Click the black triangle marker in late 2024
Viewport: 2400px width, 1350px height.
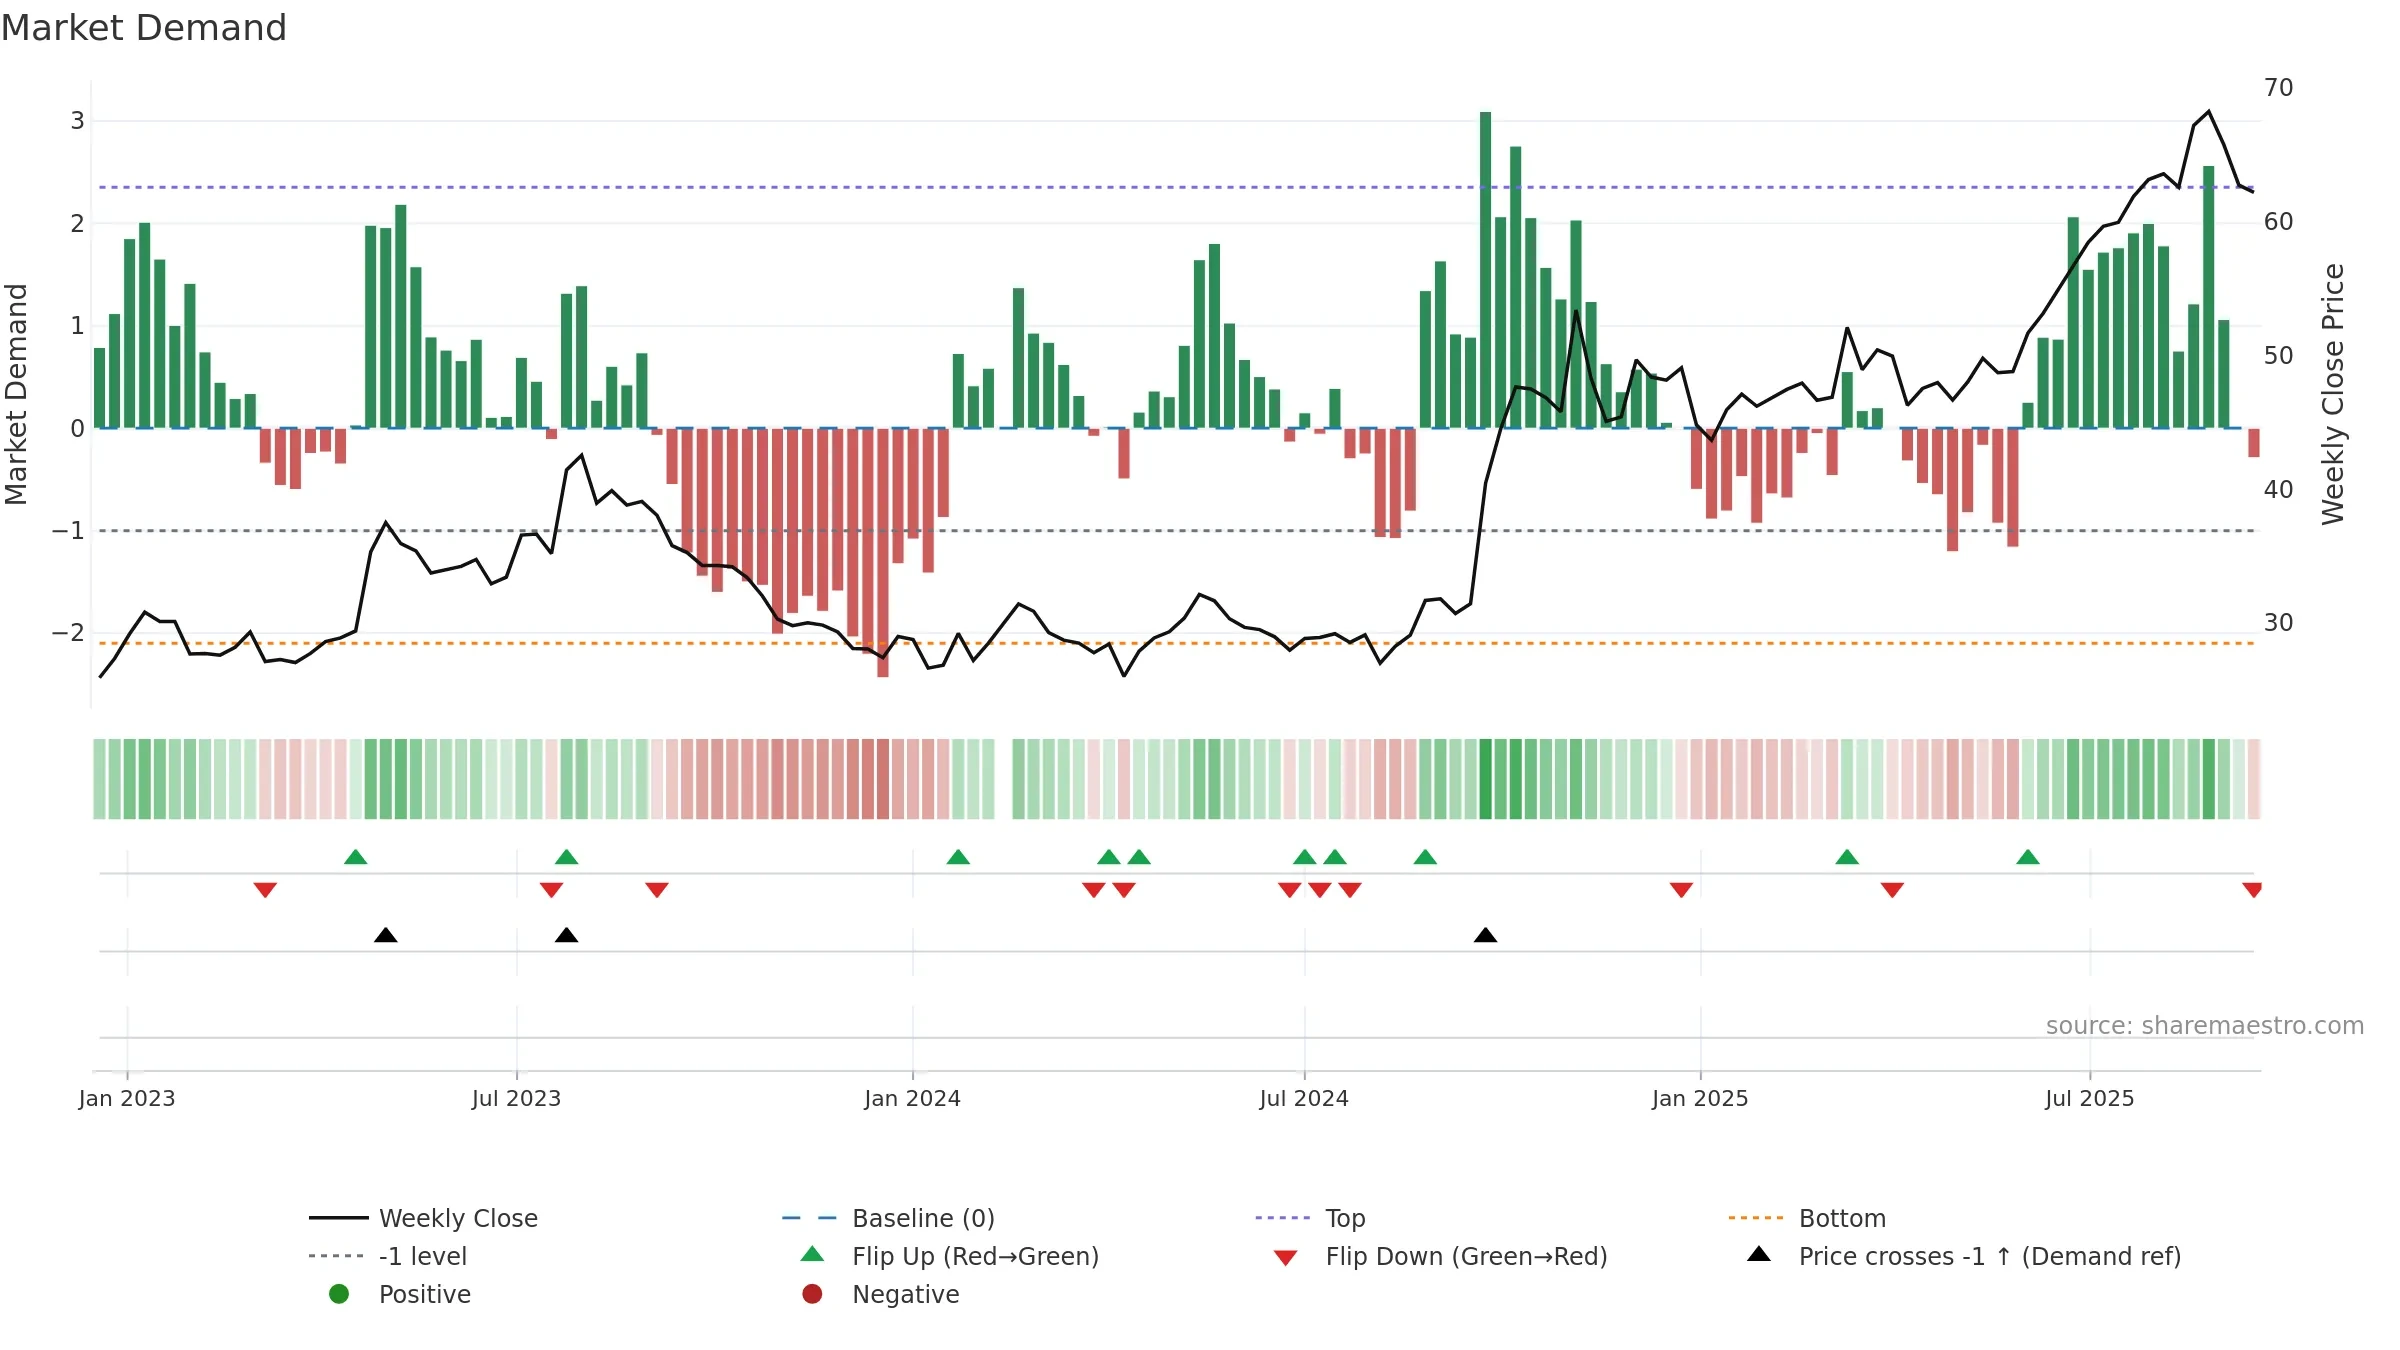(1485, 935)
